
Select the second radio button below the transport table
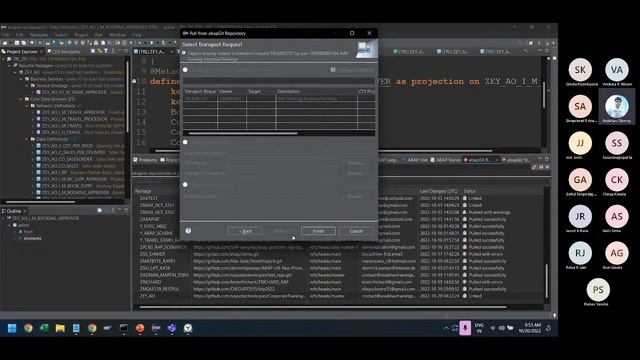point(185,142)
